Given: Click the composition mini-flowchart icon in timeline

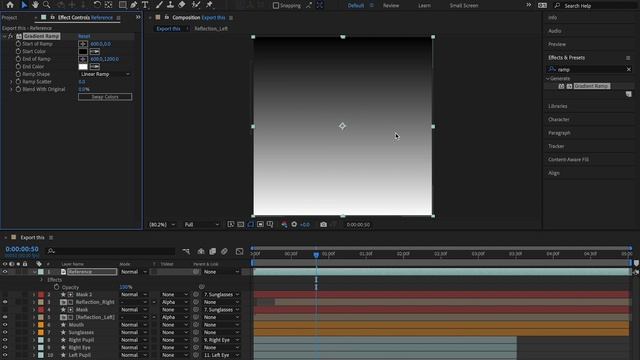Looking at the screenshot, I should pyautogui.click(x=186, y=251).
